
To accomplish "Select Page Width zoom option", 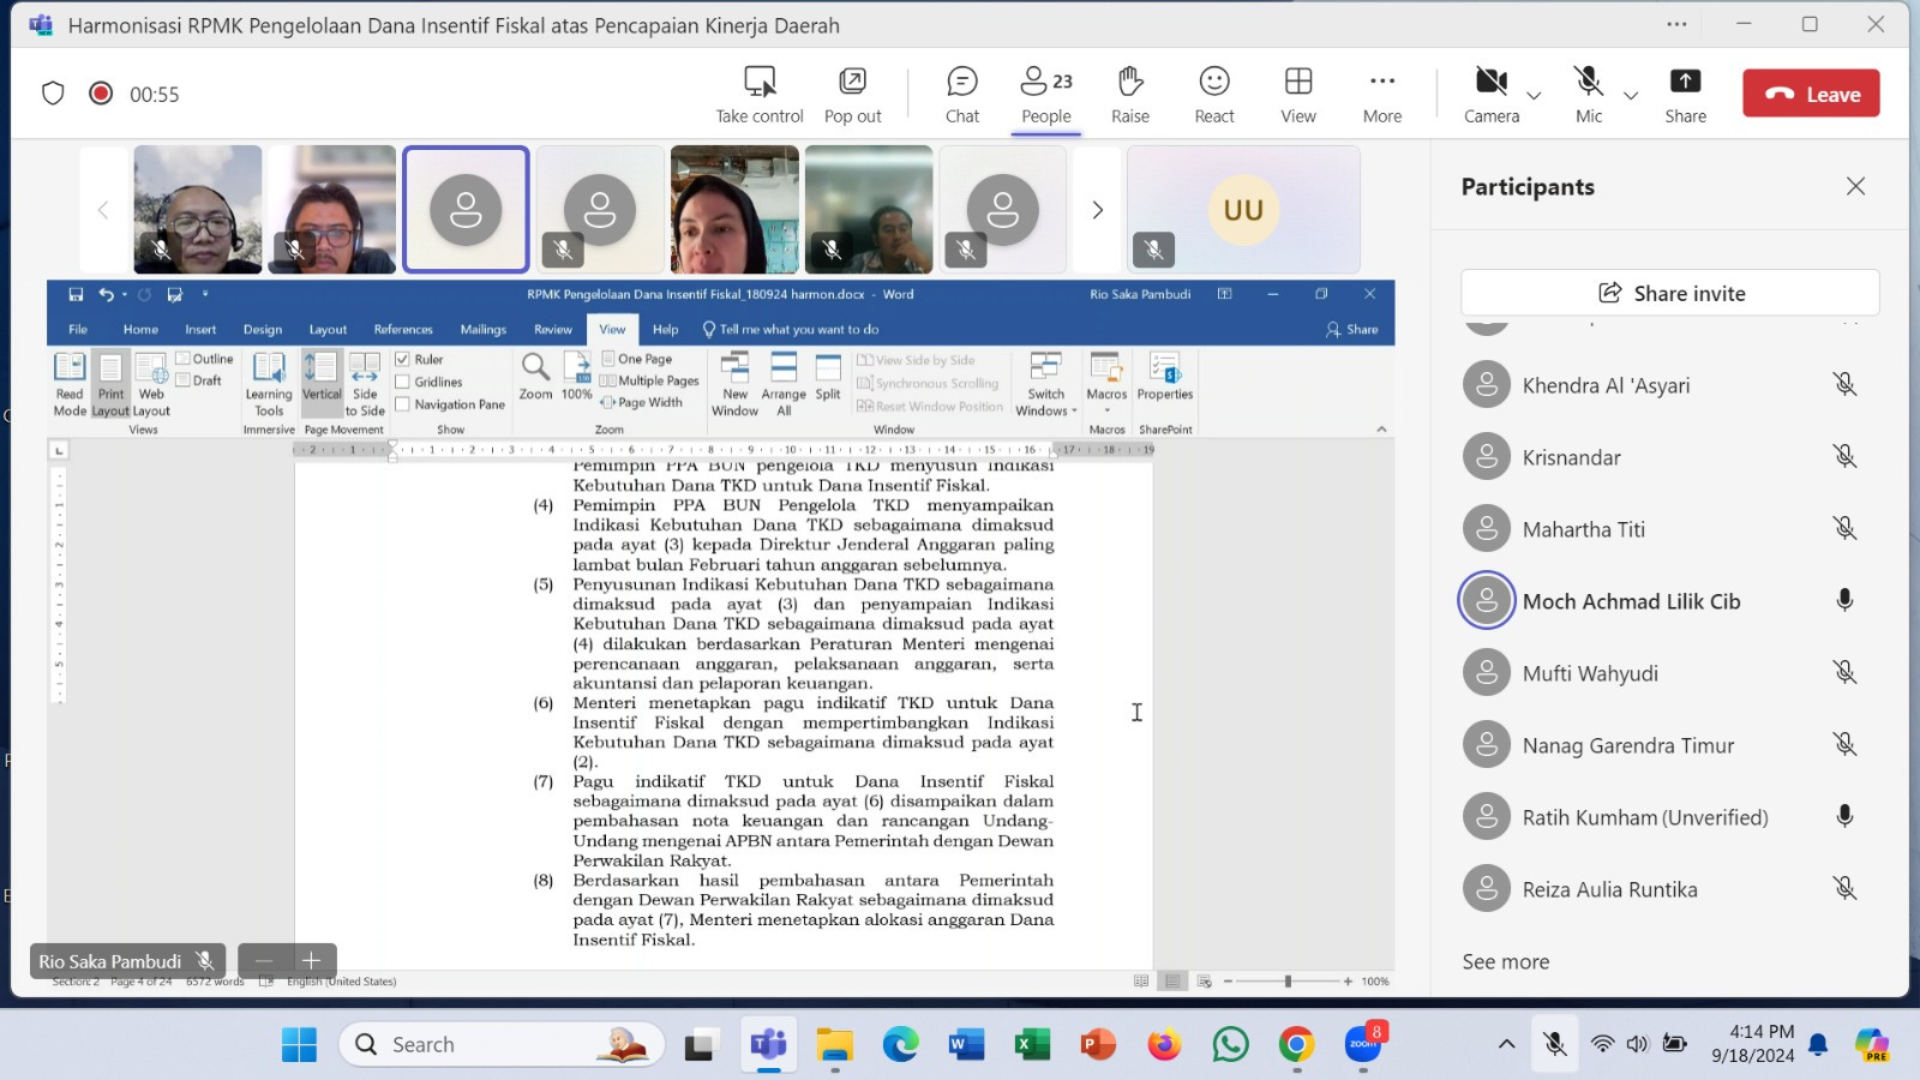I will point(642,402).
